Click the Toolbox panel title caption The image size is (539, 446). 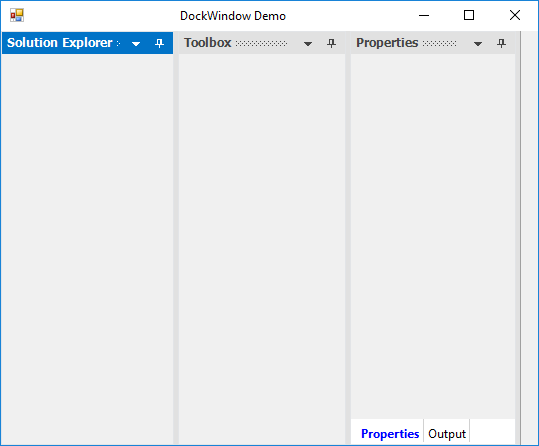208,43
